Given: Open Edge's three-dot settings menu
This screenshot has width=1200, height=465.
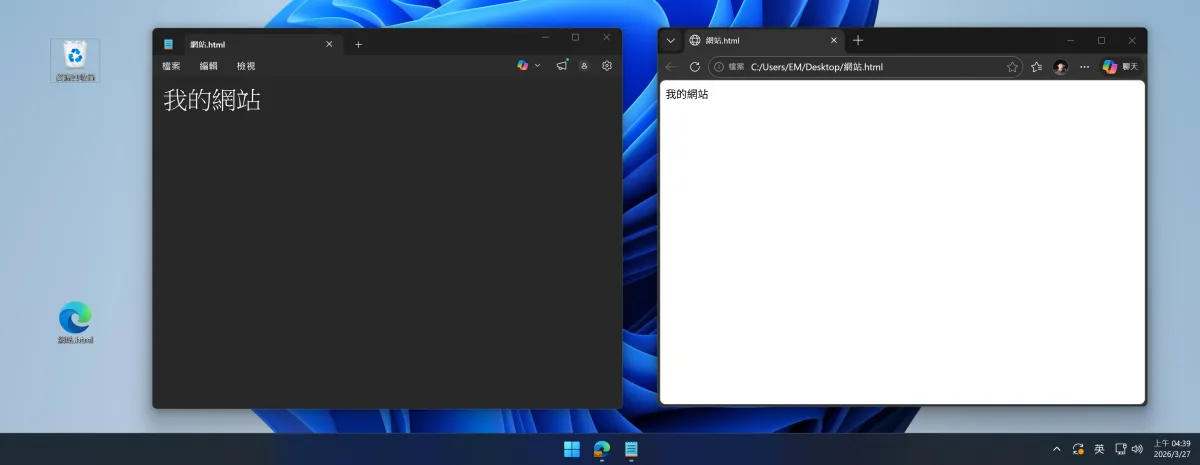Looking at the screenshot, I should [x=1084, y=67].
